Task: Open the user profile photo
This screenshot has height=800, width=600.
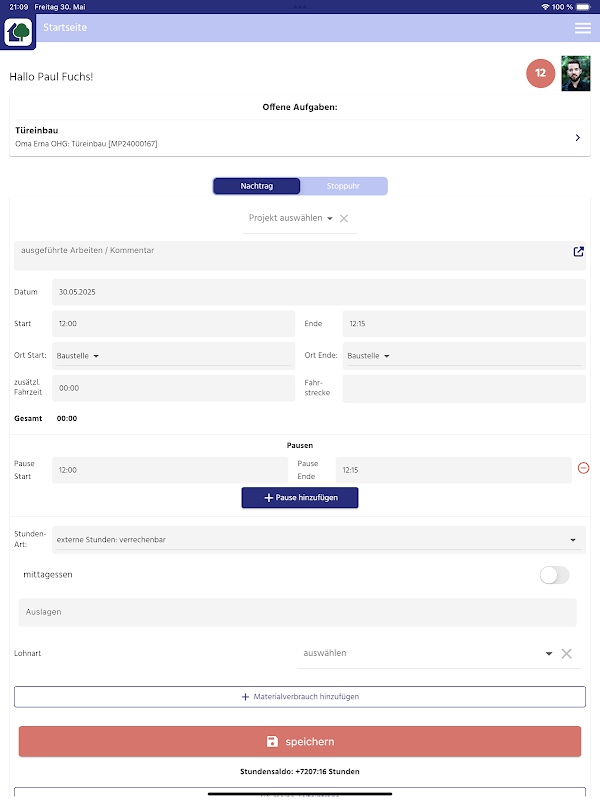Action: click(x=575, y=73)
